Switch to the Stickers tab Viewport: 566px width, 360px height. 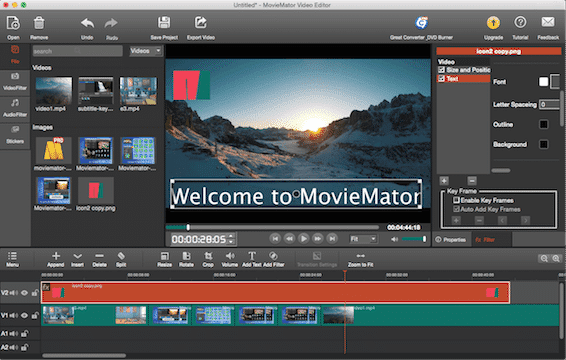[x=15, y=135]
